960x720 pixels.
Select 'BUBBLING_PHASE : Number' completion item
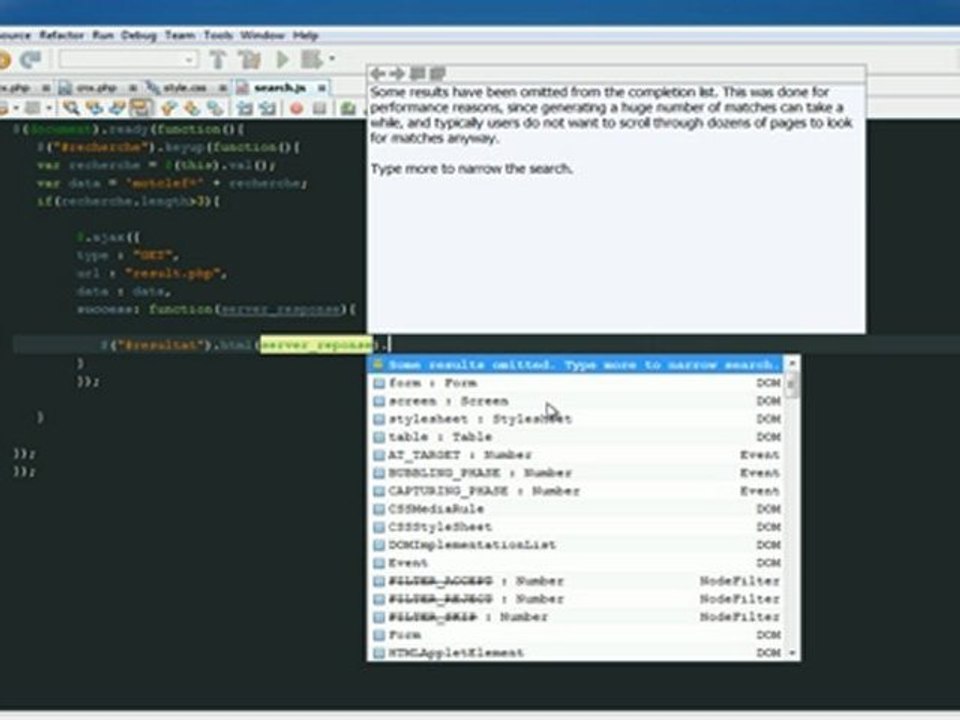point(576,473)
